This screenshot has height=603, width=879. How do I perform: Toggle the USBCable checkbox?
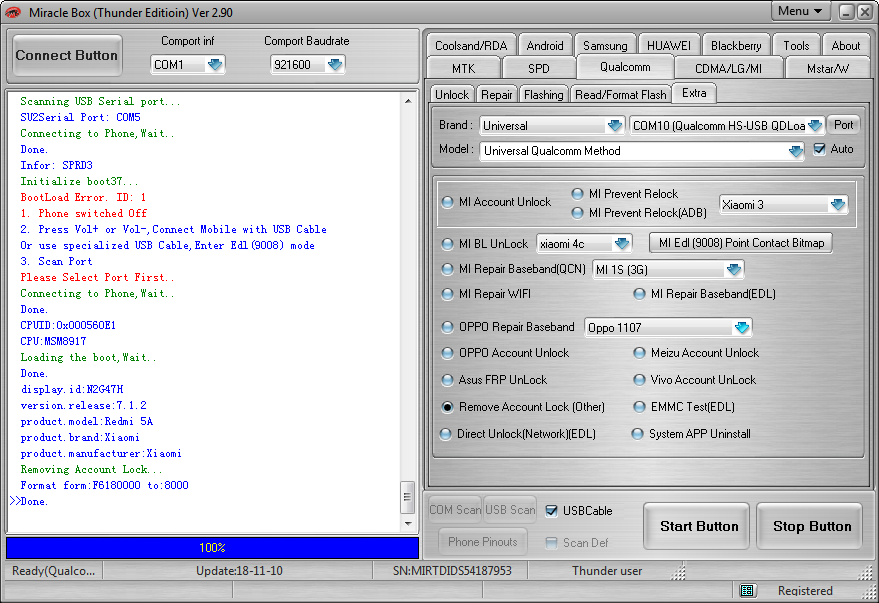552,511
